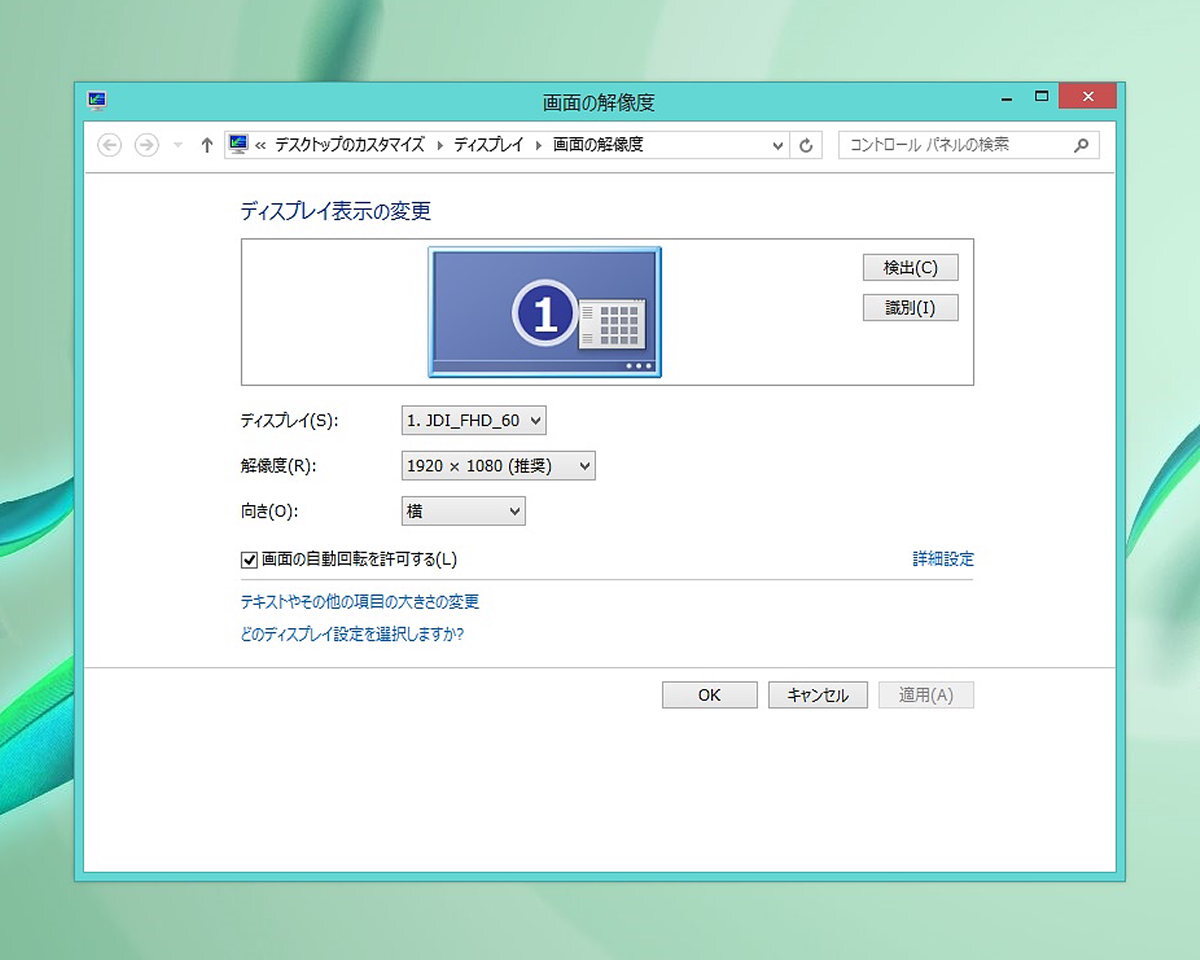Maximize the 画面の解像度 window
The image size is (1200, 960).
[1041, 97]
